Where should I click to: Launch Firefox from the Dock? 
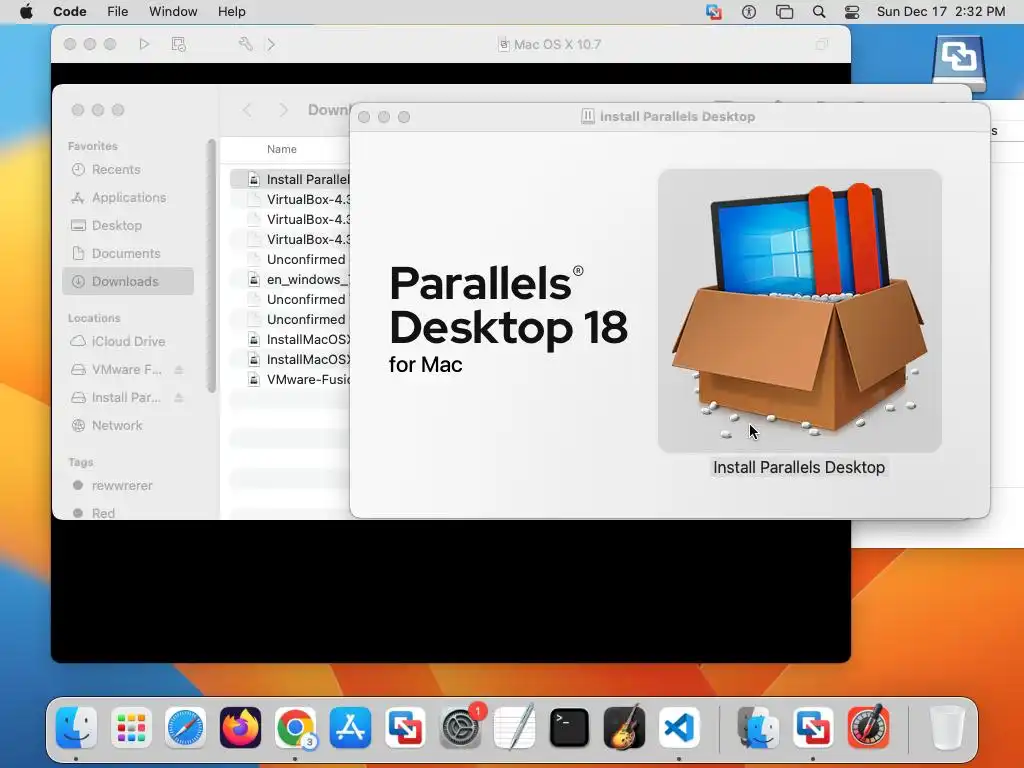(240, 727)
